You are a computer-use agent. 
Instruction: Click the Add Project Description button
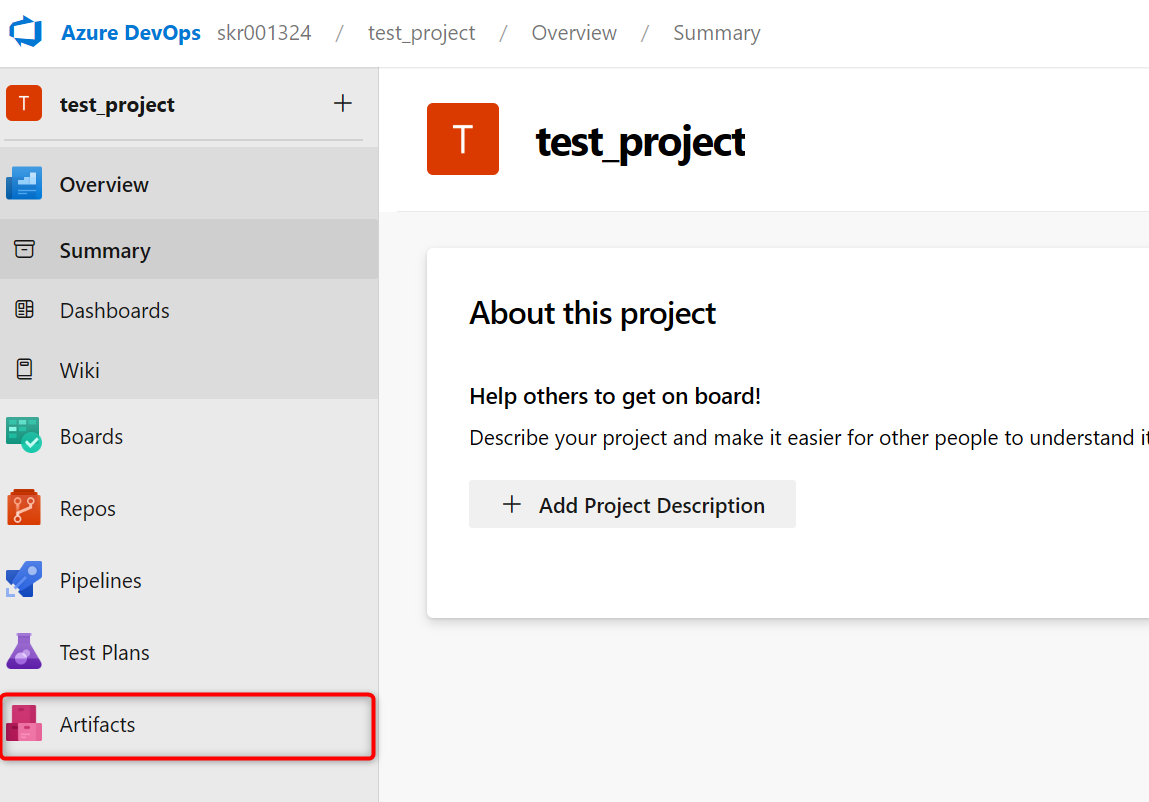click(x=632, y=505)
